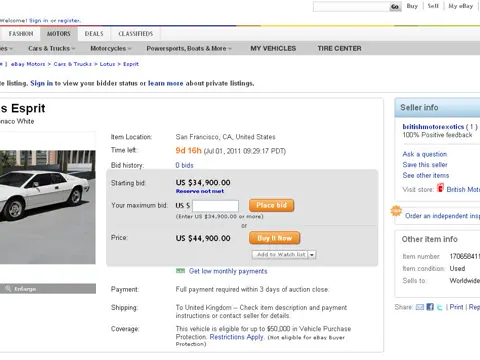Switch to the DEALS tab
Viewport: 480px width, 360px height.
[x=94, y=34]
